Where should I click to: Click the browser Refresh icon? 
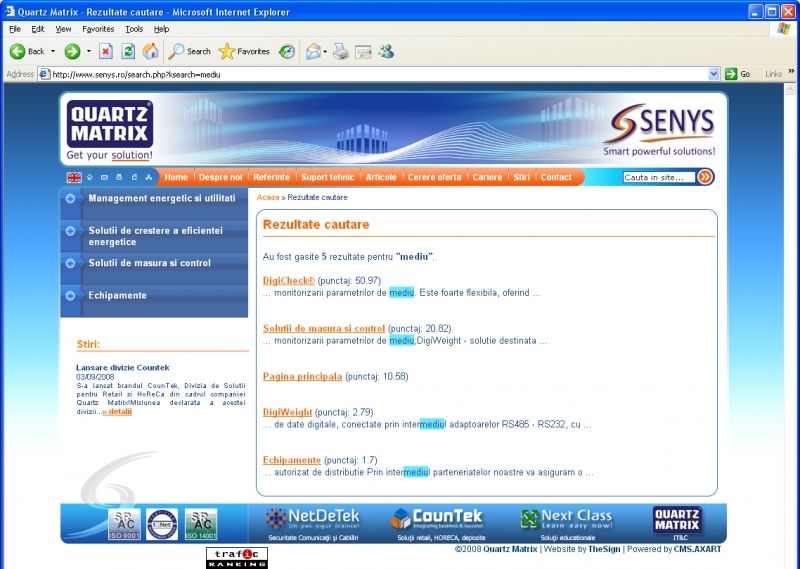(x=128, y=51)
